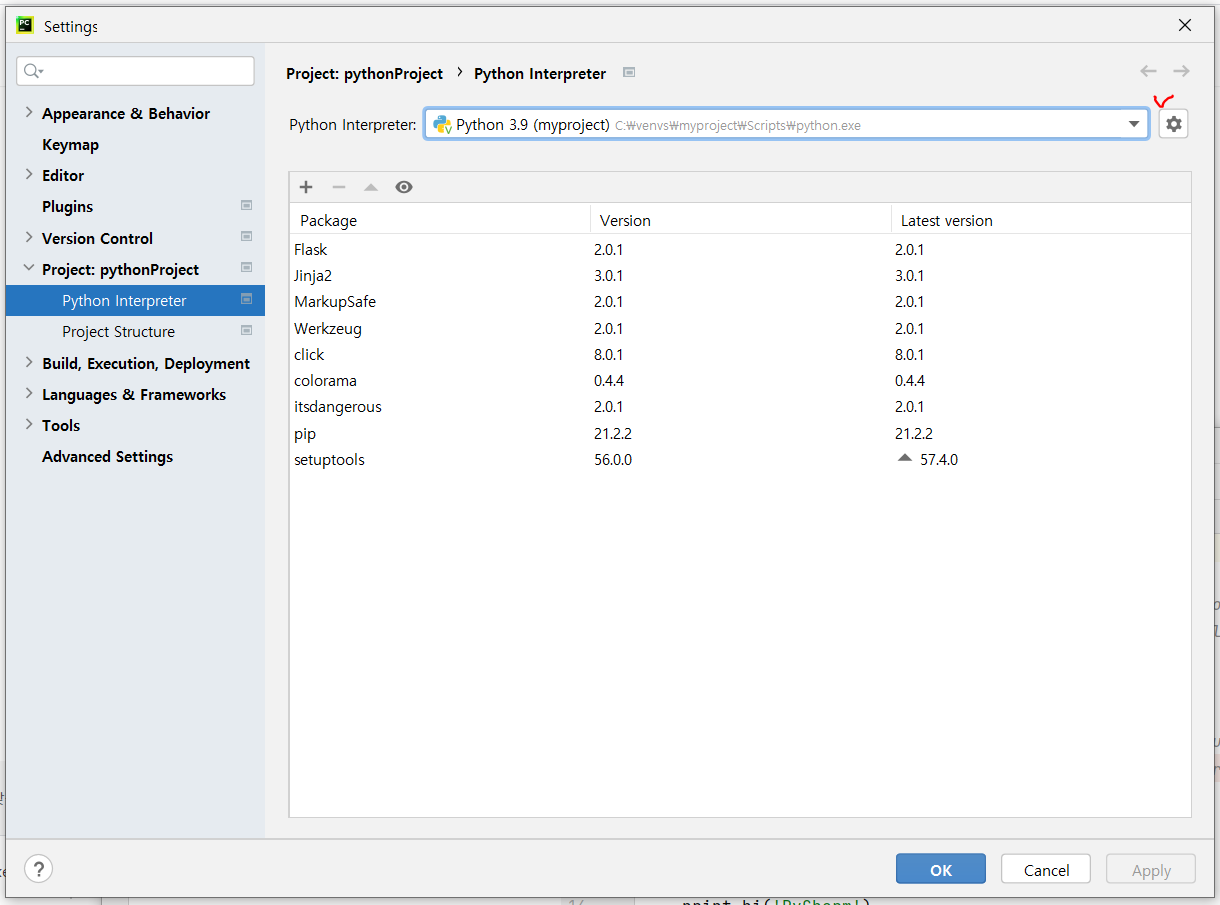Click version 3.0.1 in Jinja2 Version column
Screen dimensions: 1220x905
coord(609,276)
